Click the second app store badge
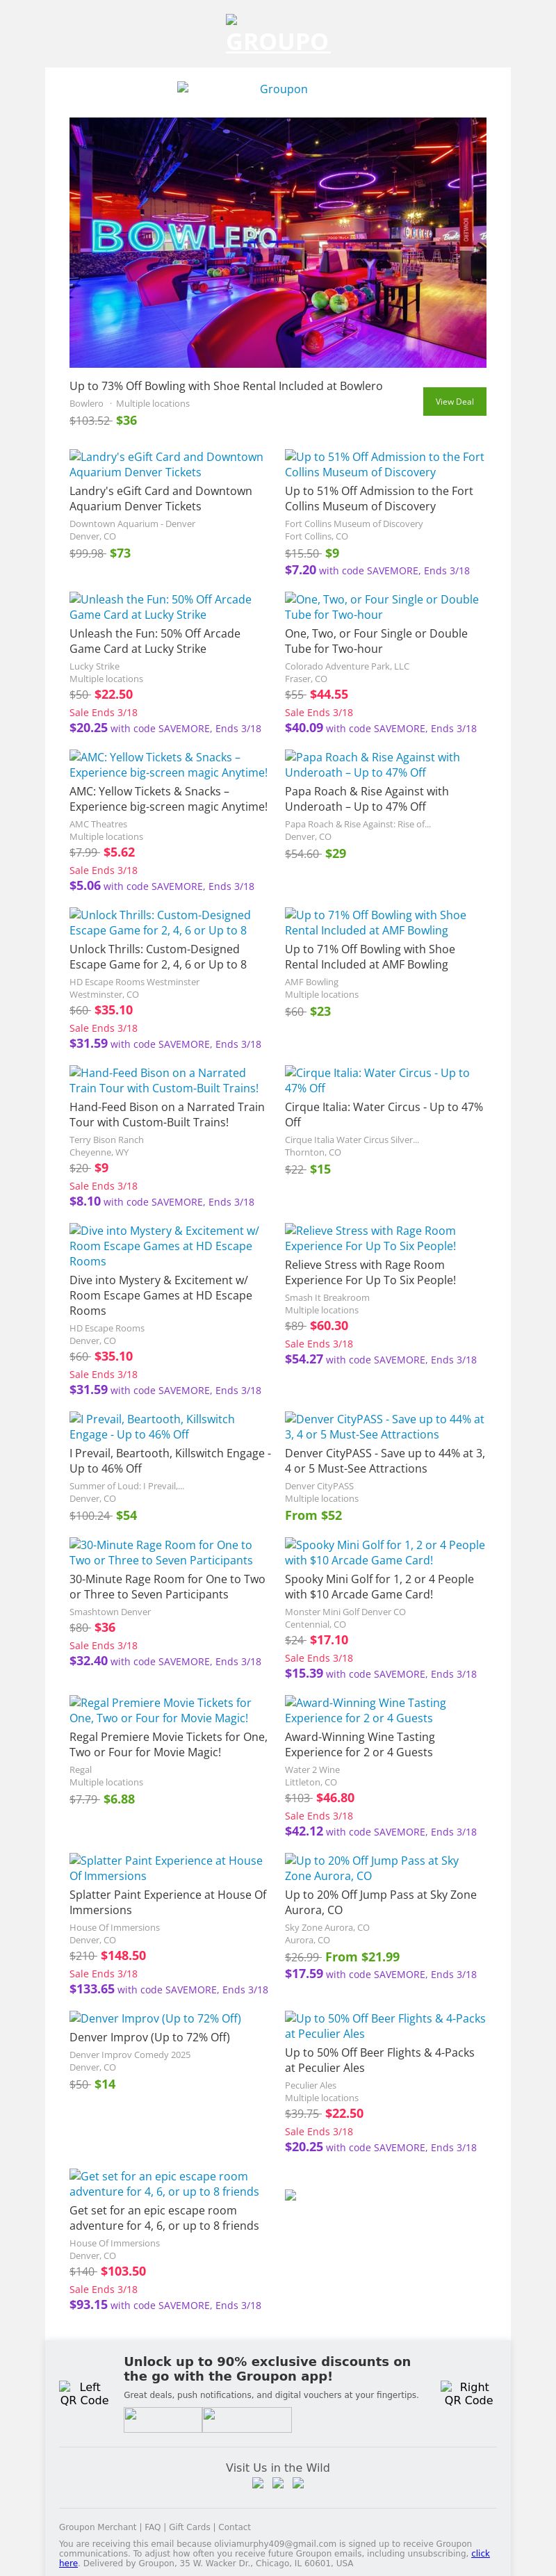The width and height of the screenshot is (556, 2576). pyautogui.click(x=246, y=2420)
